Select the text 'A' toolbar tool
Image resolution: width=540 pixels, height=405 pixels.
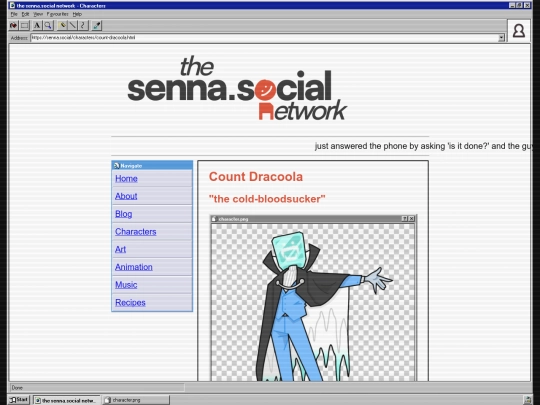click(37, 25)
